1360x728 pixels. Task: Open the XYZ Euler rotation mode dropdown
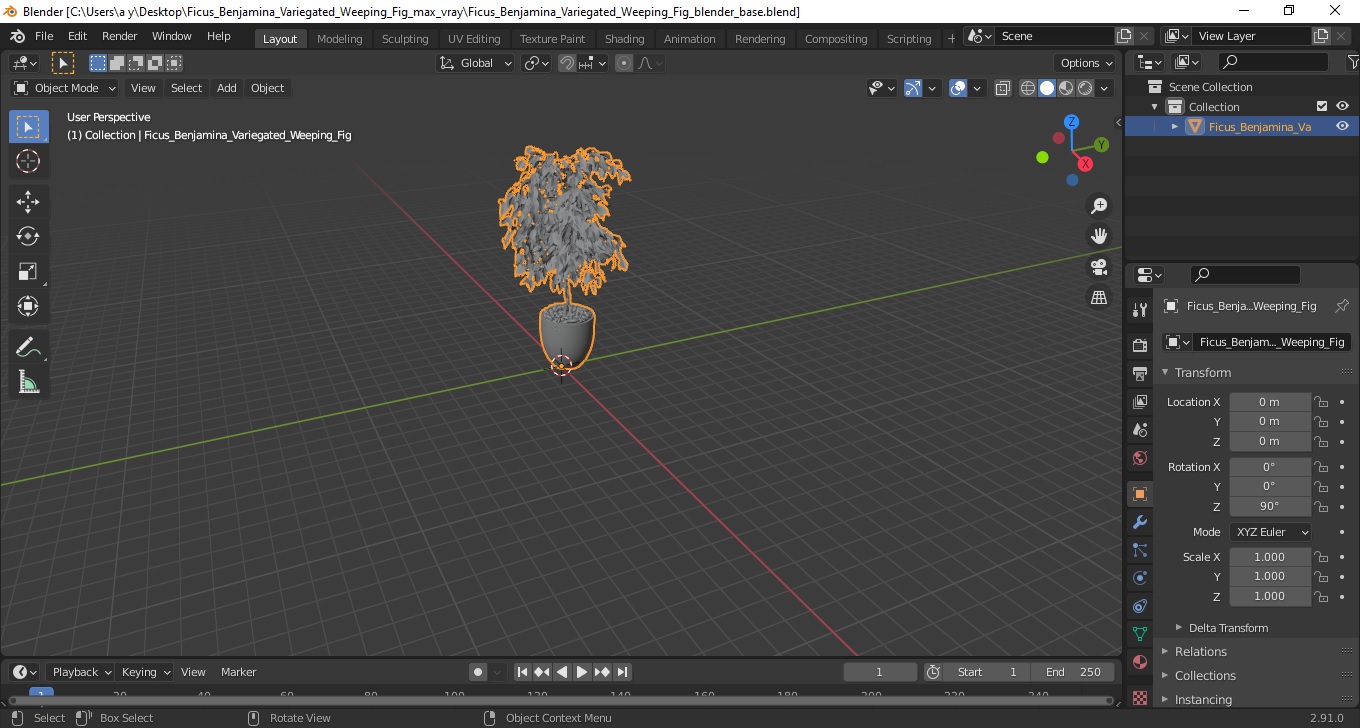point(1270,532)
